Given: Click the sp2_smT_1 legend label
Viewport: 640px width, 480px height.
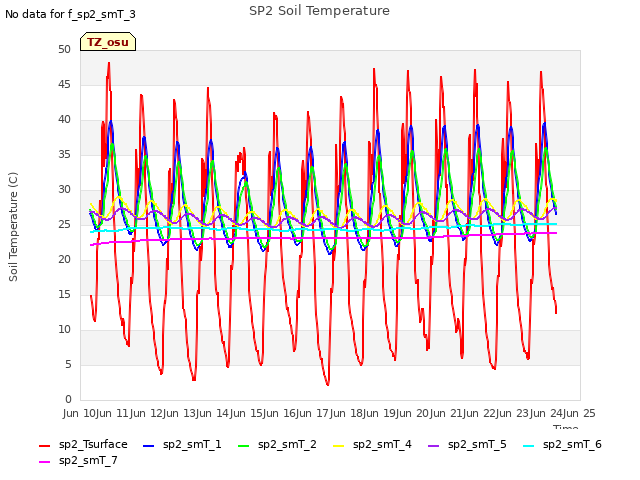Looking at the screenshot, I should 192,444.
